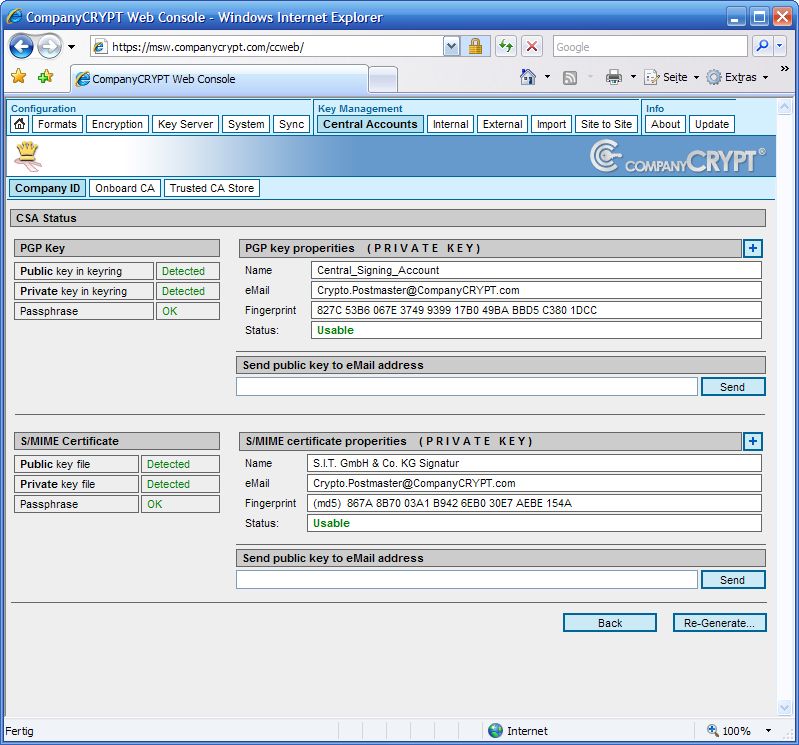The height and width of the screenshot is (745, 799).
Task: Click the Stop loading red X icon
Action: click(x=531, y=47)
